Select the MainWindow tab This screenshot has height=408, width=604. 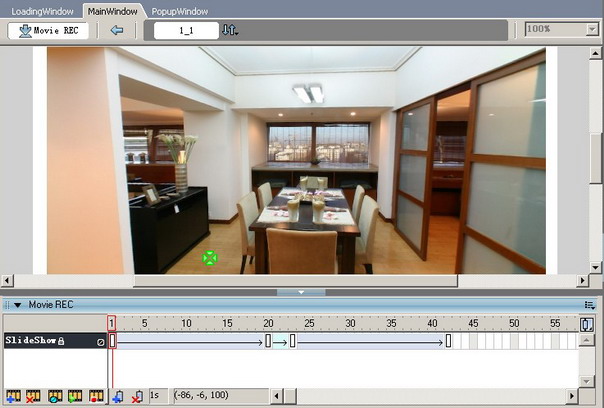112,12
